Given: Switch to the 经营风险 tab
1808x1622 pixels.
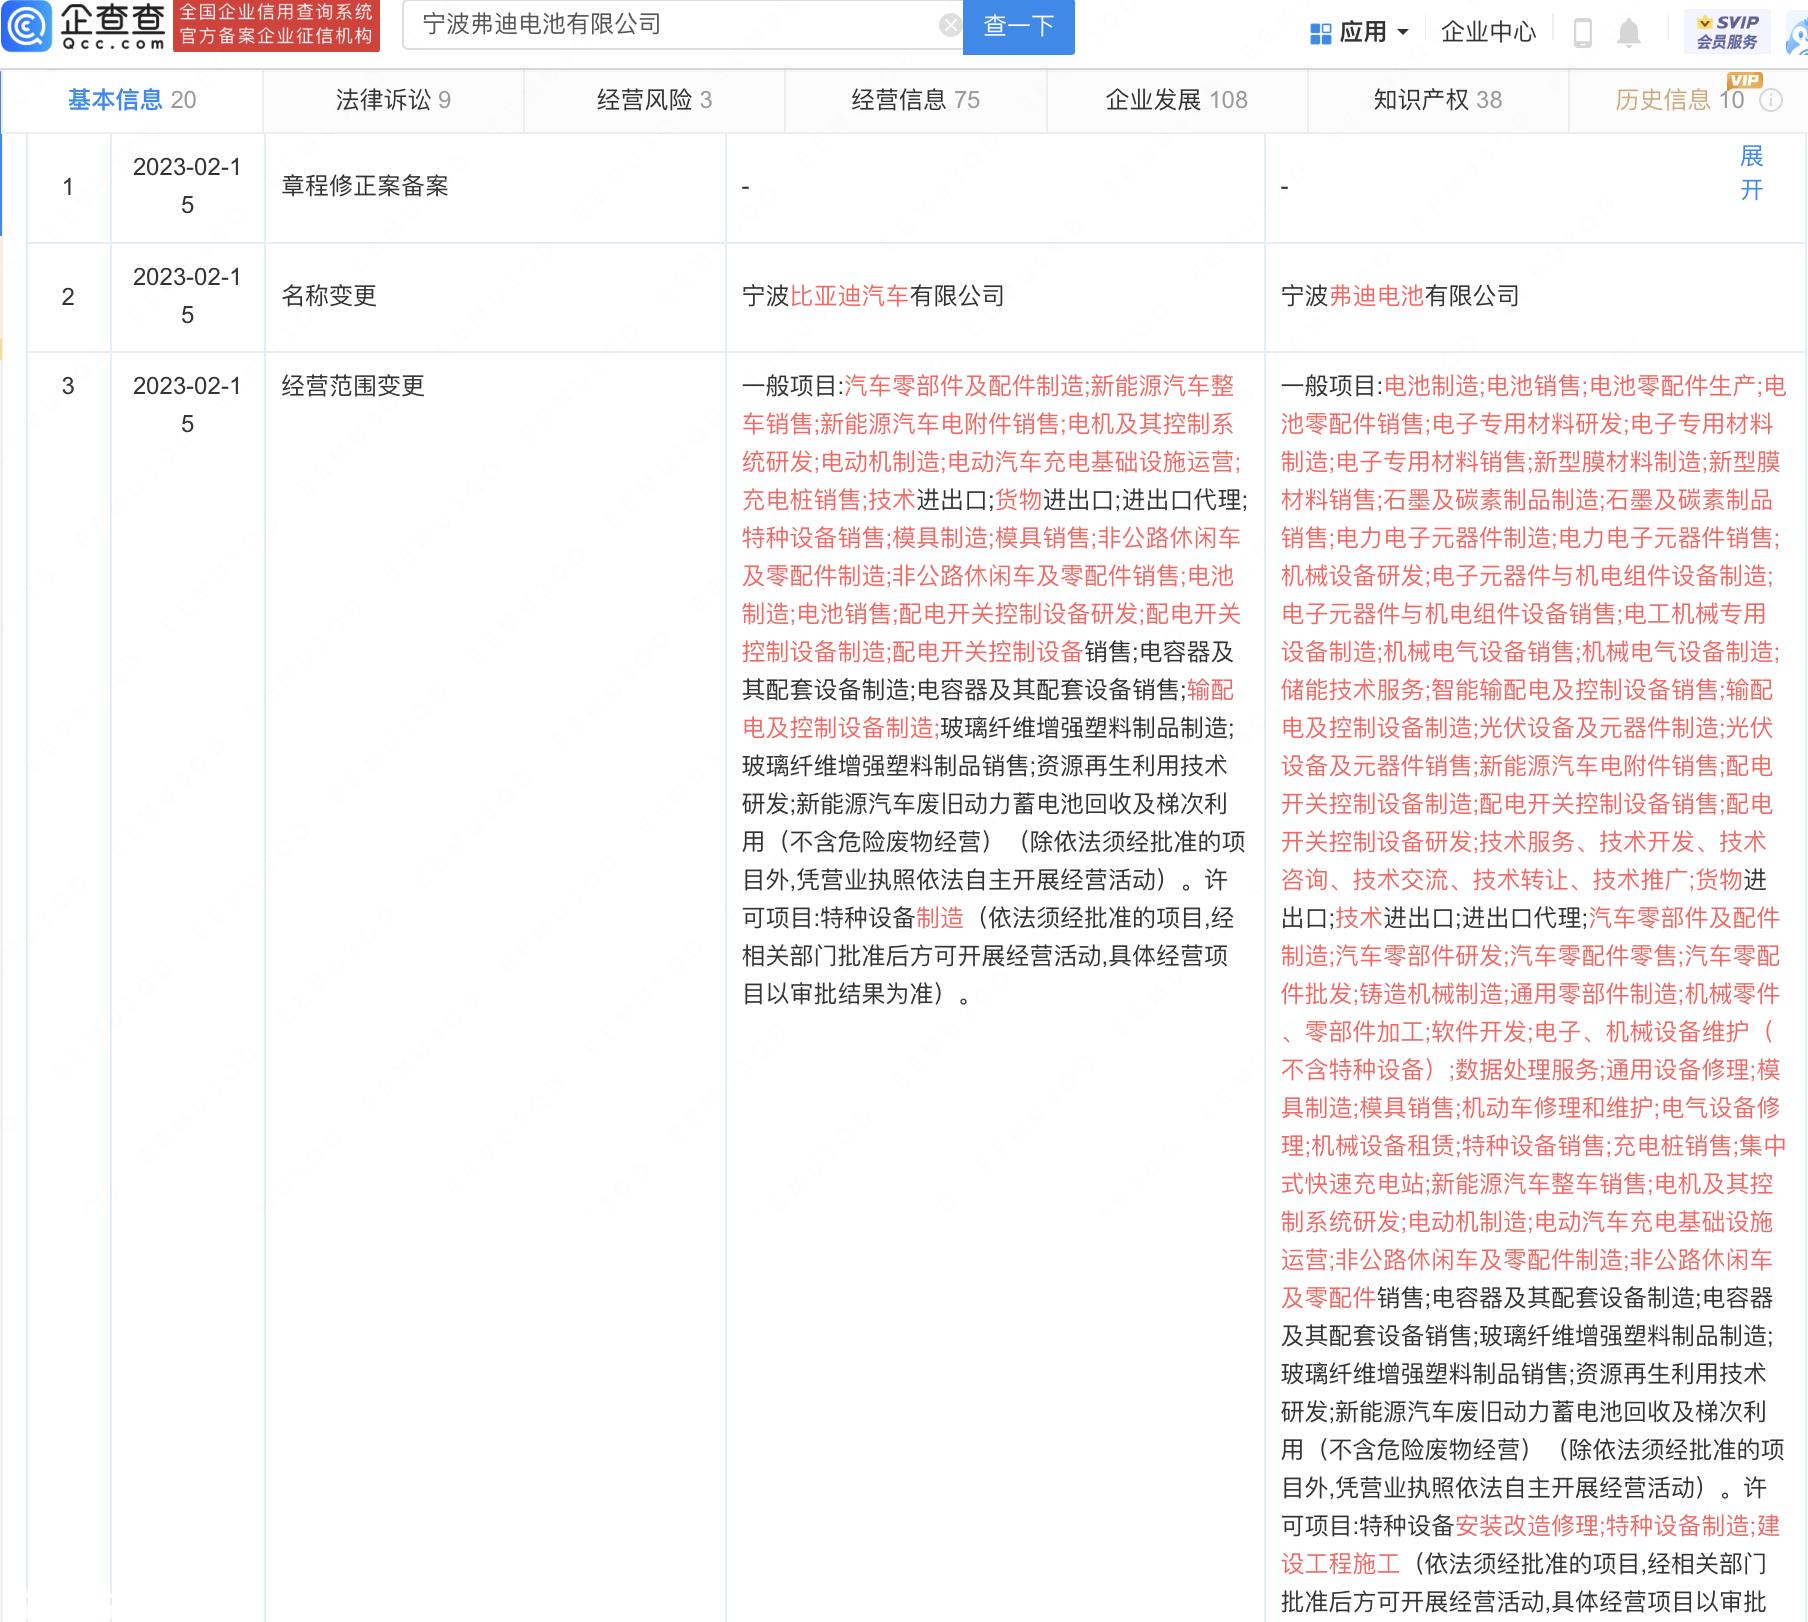Looking at the screenshot, I should (x=654, y=100).
